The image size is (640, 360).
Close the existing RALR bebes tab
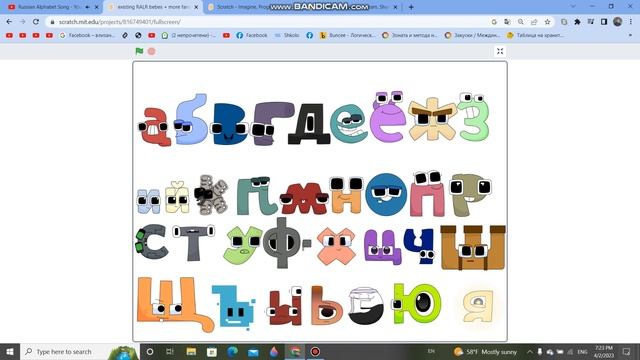point(196,7)
